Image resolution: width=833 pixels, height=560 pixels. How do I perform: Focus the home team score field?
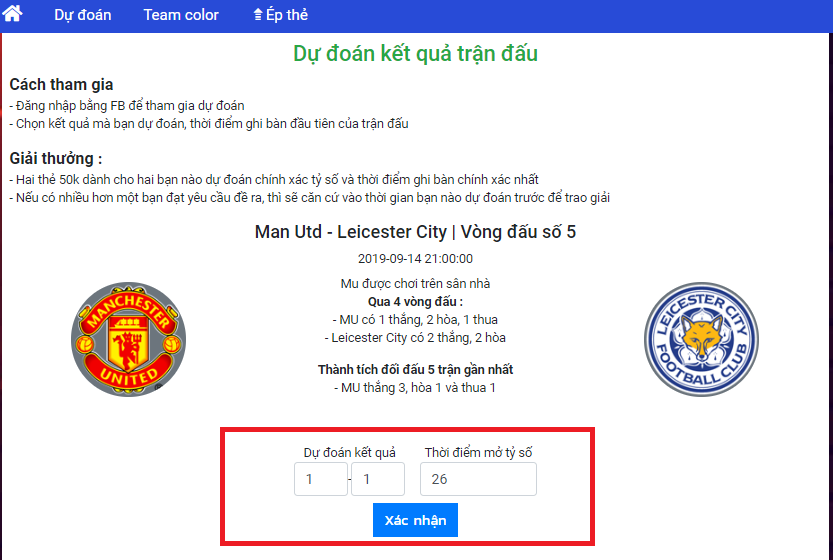coord(321,479)
